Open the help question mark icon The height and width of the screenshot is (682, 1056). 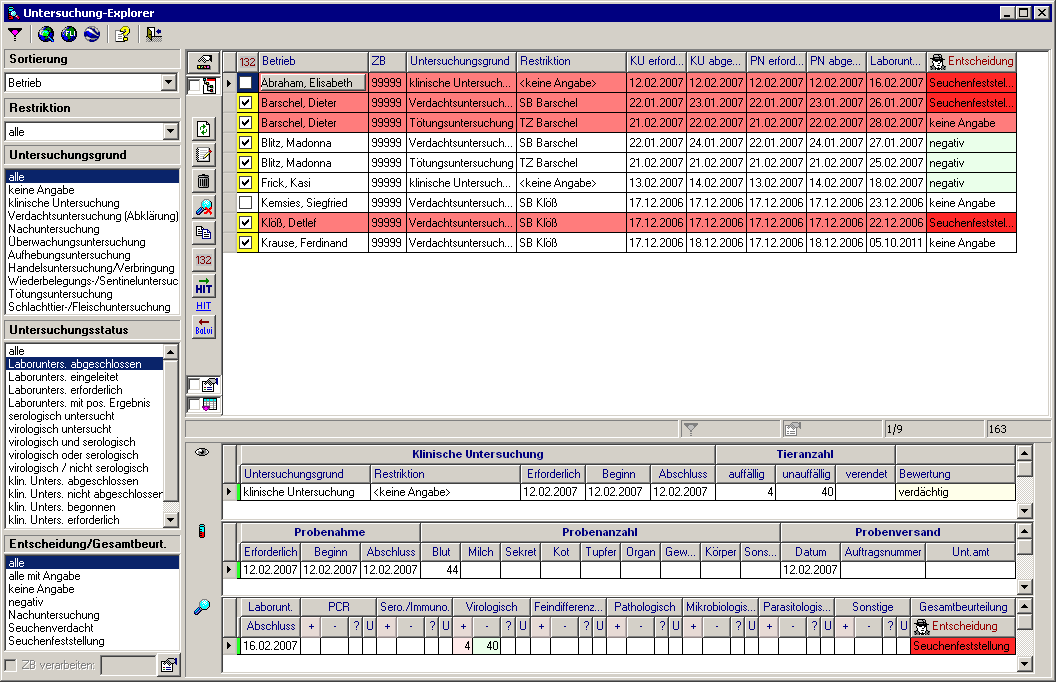(122, 34)
